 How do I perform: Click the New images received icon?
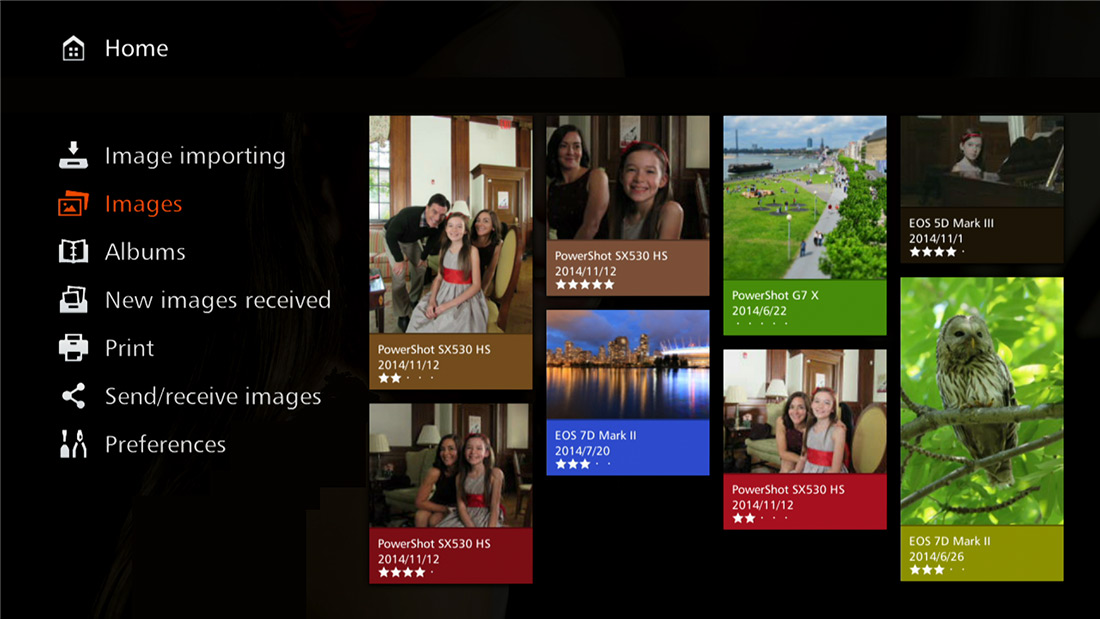[x=73, y=300]
